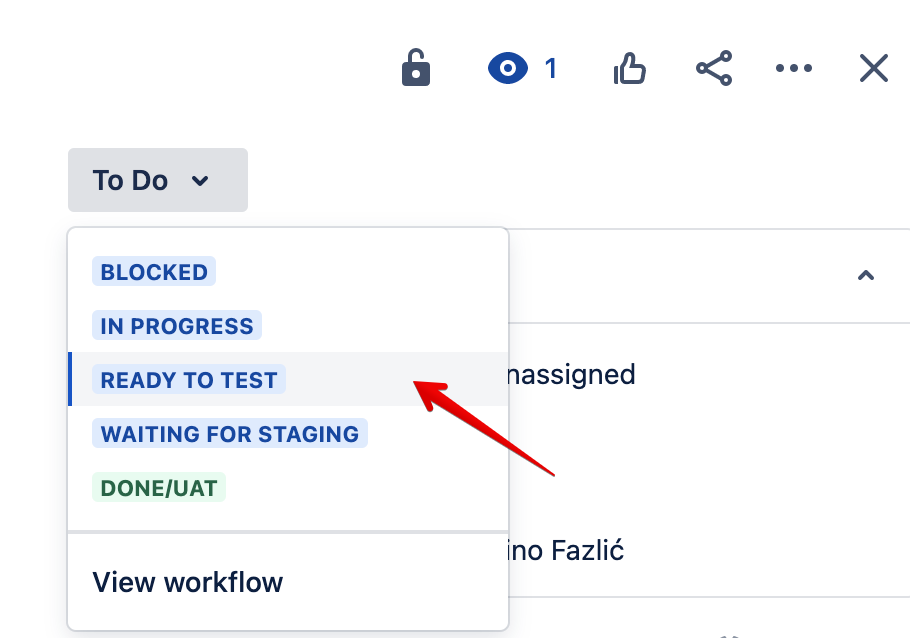Click the issue restrictions lock icon
The height and width of the screenshot is (638, 910).
[x=415, y=69]
